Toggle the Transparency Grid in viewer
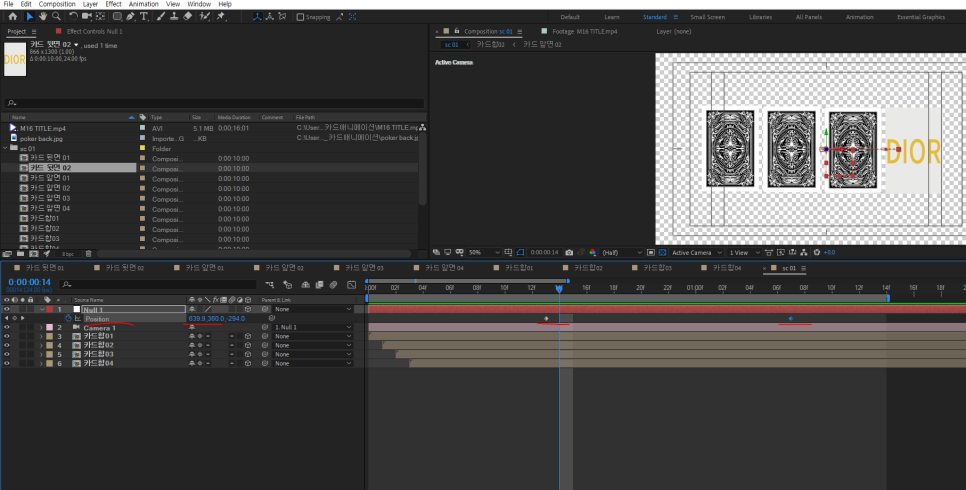The image size is (966, 490). [x=662, y=253]
